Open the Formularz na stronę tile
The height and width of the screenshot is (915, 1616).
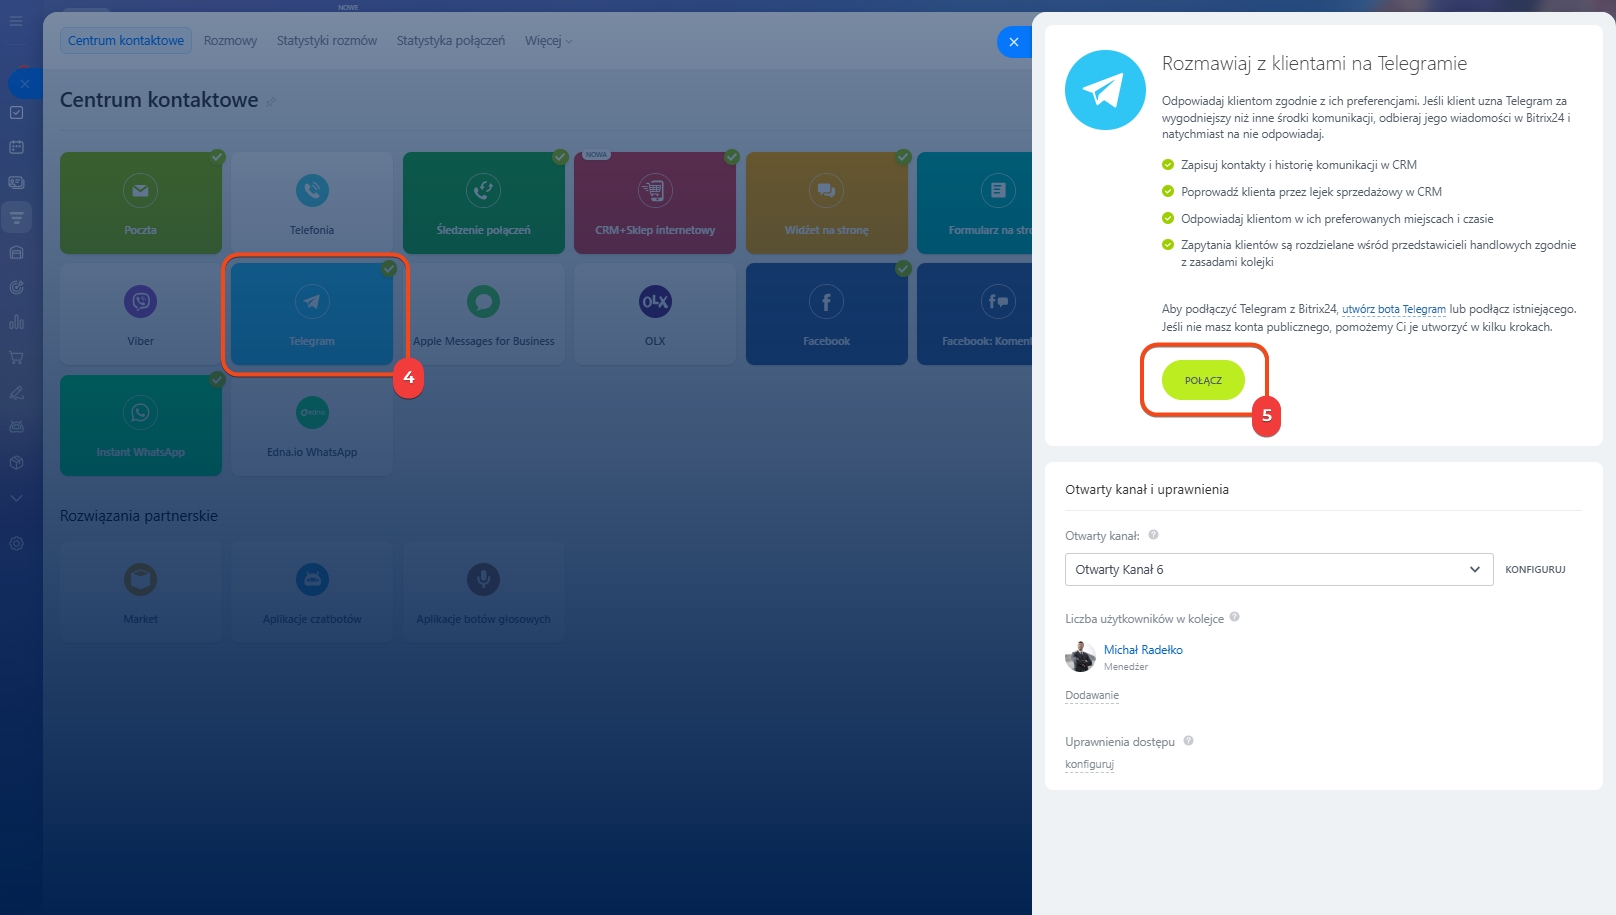[975, 203]
